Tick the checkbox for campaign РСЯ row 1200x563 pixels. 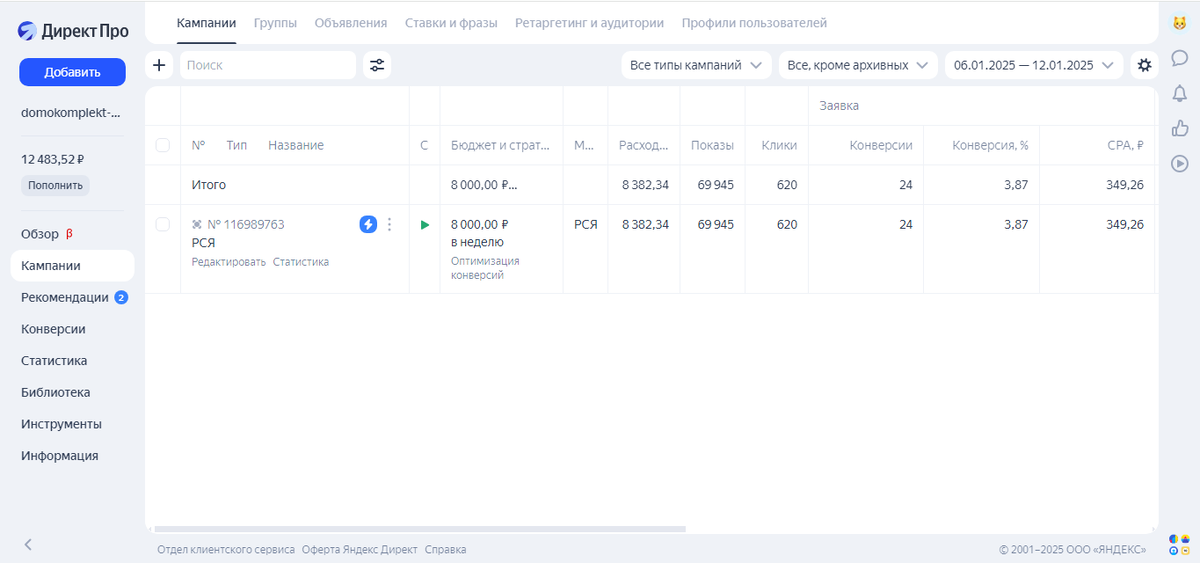coord(163,225)
